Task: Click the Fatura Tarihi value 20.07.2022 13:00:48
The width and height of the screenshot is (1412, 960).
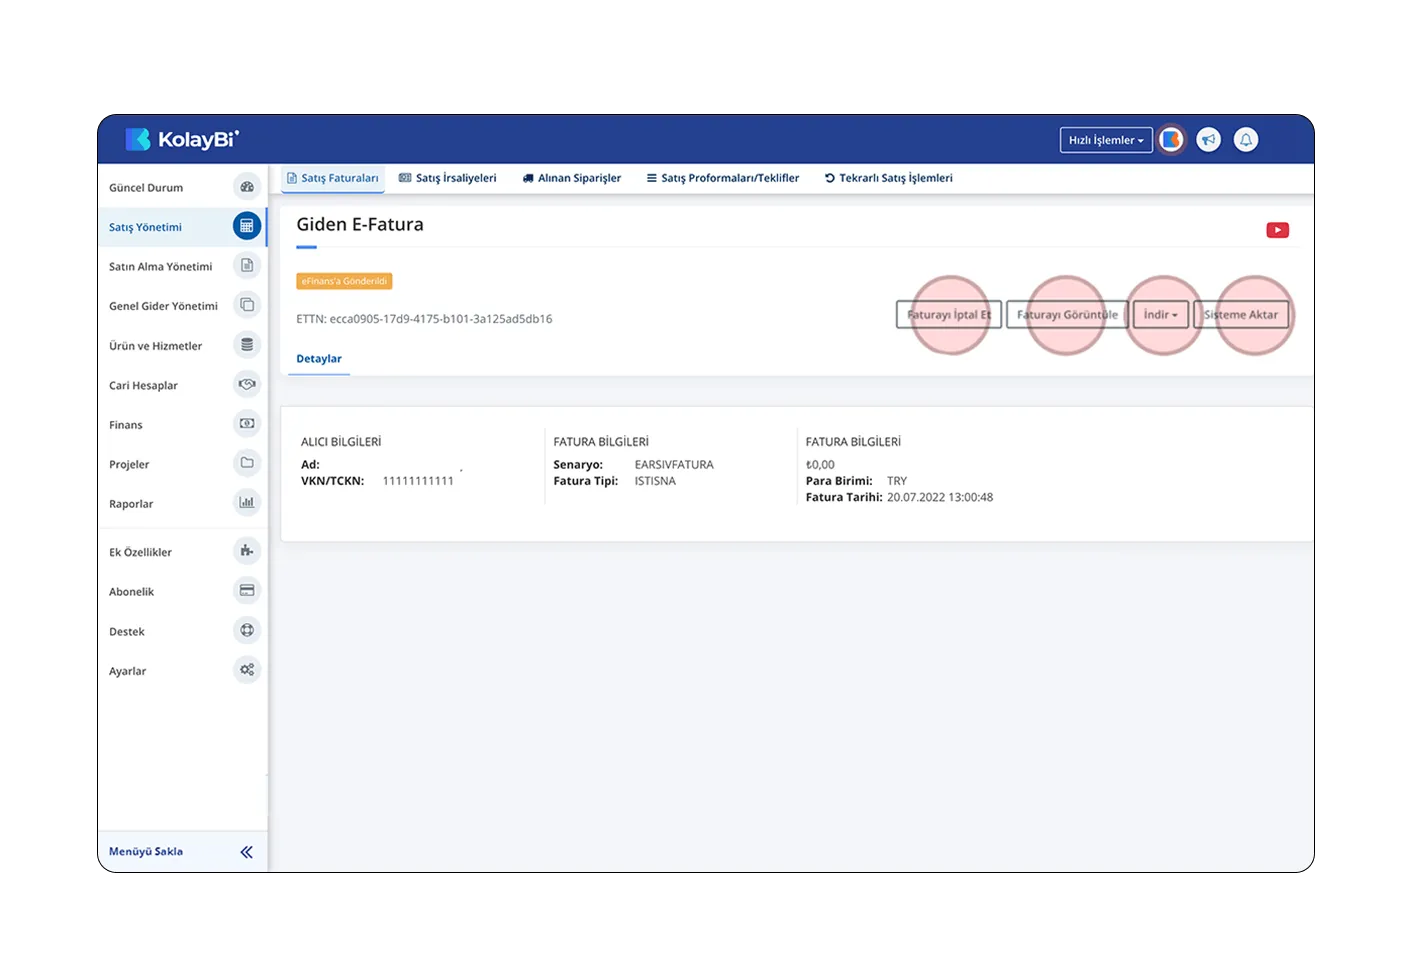Action: pos(940,497)
